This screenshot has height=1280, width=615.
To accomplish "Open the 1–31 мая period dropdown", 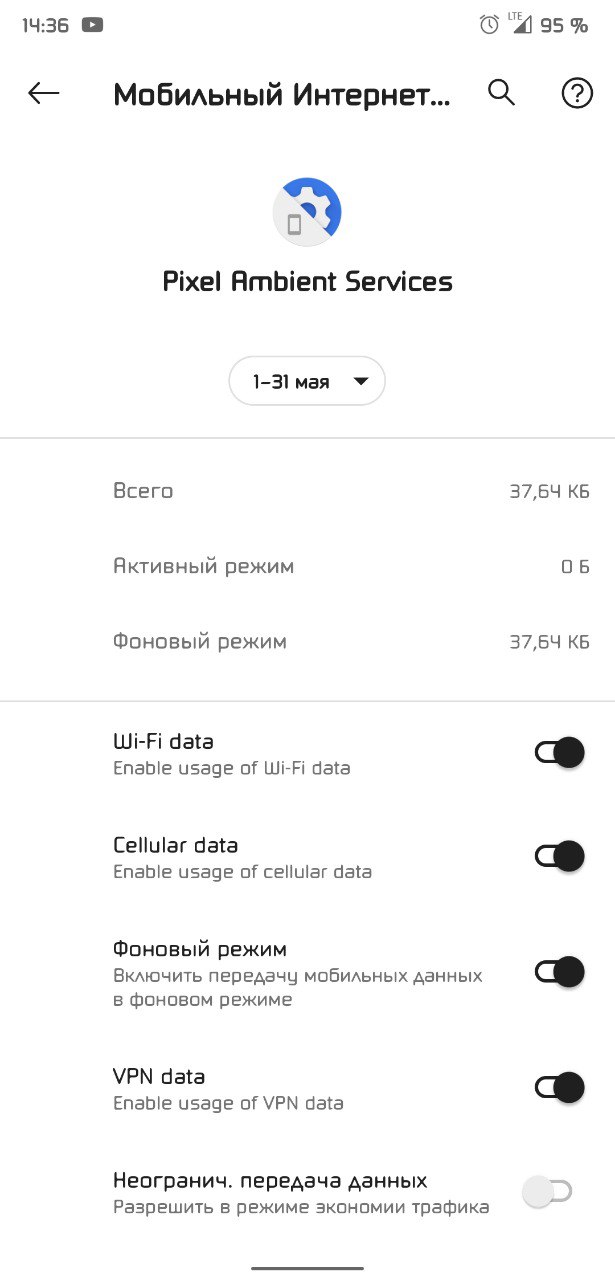I will [307, 381].
